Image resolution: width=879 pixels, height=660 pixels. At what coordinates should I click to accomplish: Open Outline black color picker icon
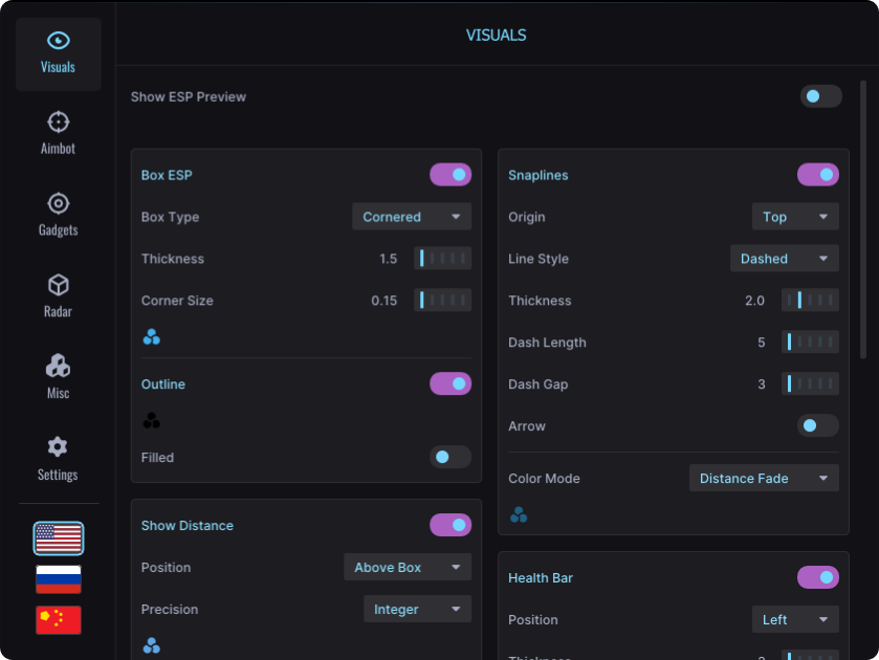[151, 420]
